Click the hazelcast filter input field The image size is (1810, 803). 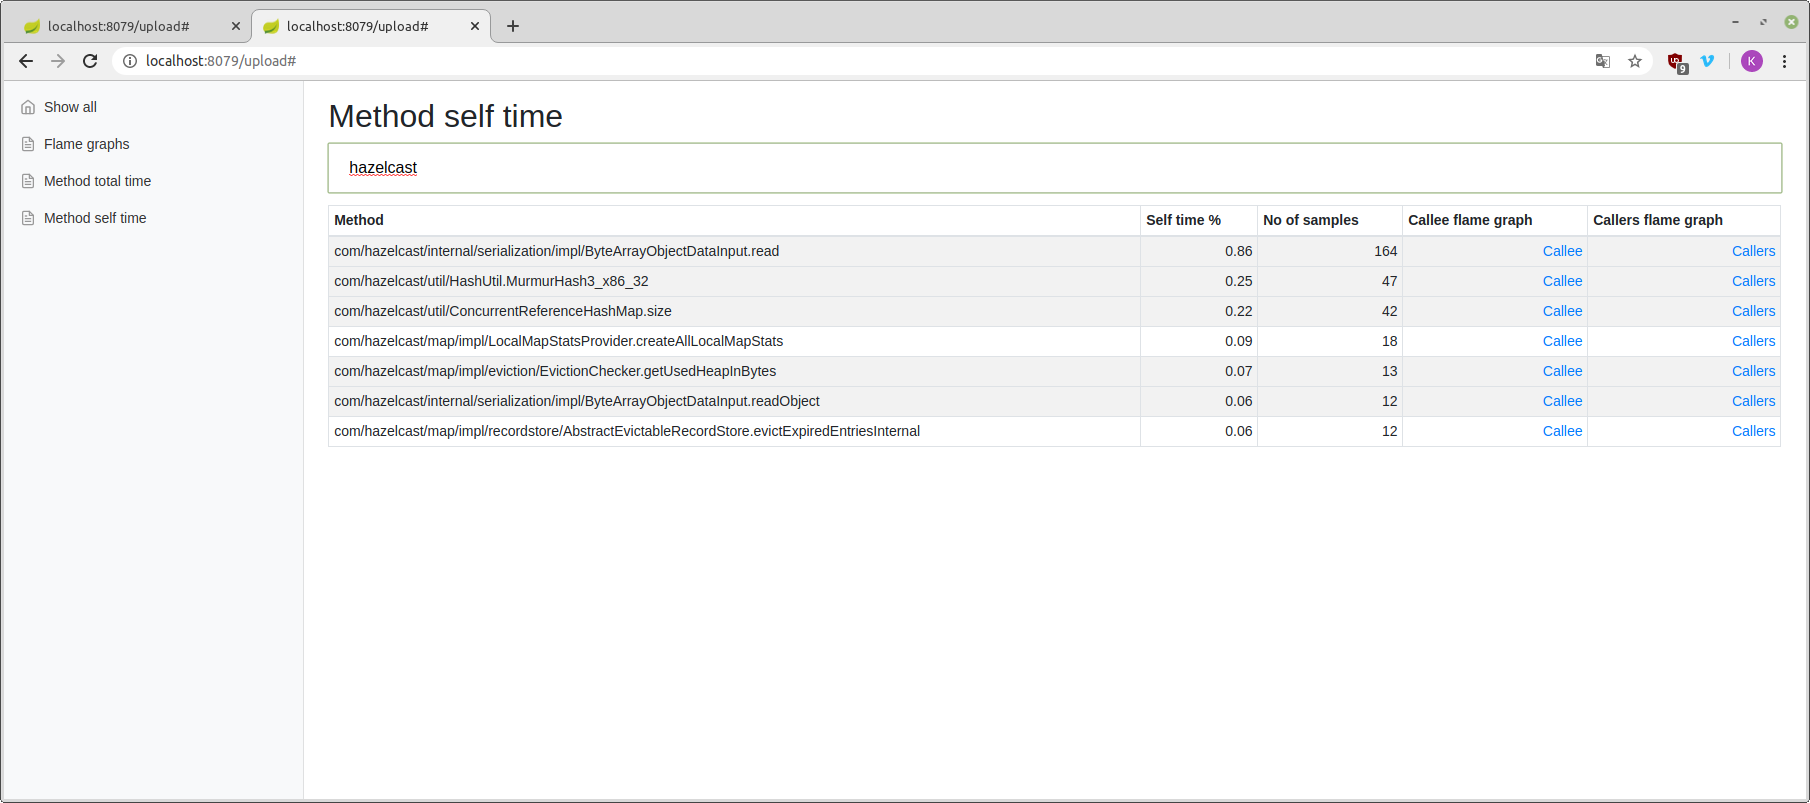[1054, 168]
